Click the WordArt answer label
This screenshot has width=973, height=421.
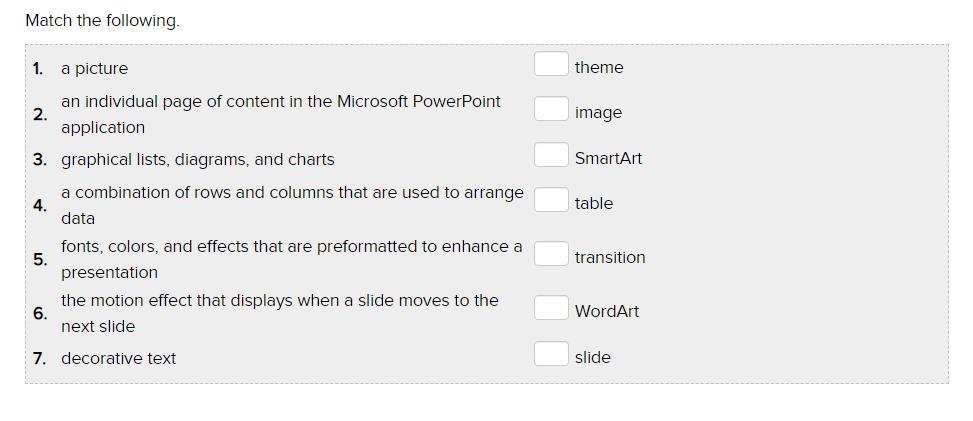pos(606,311)
